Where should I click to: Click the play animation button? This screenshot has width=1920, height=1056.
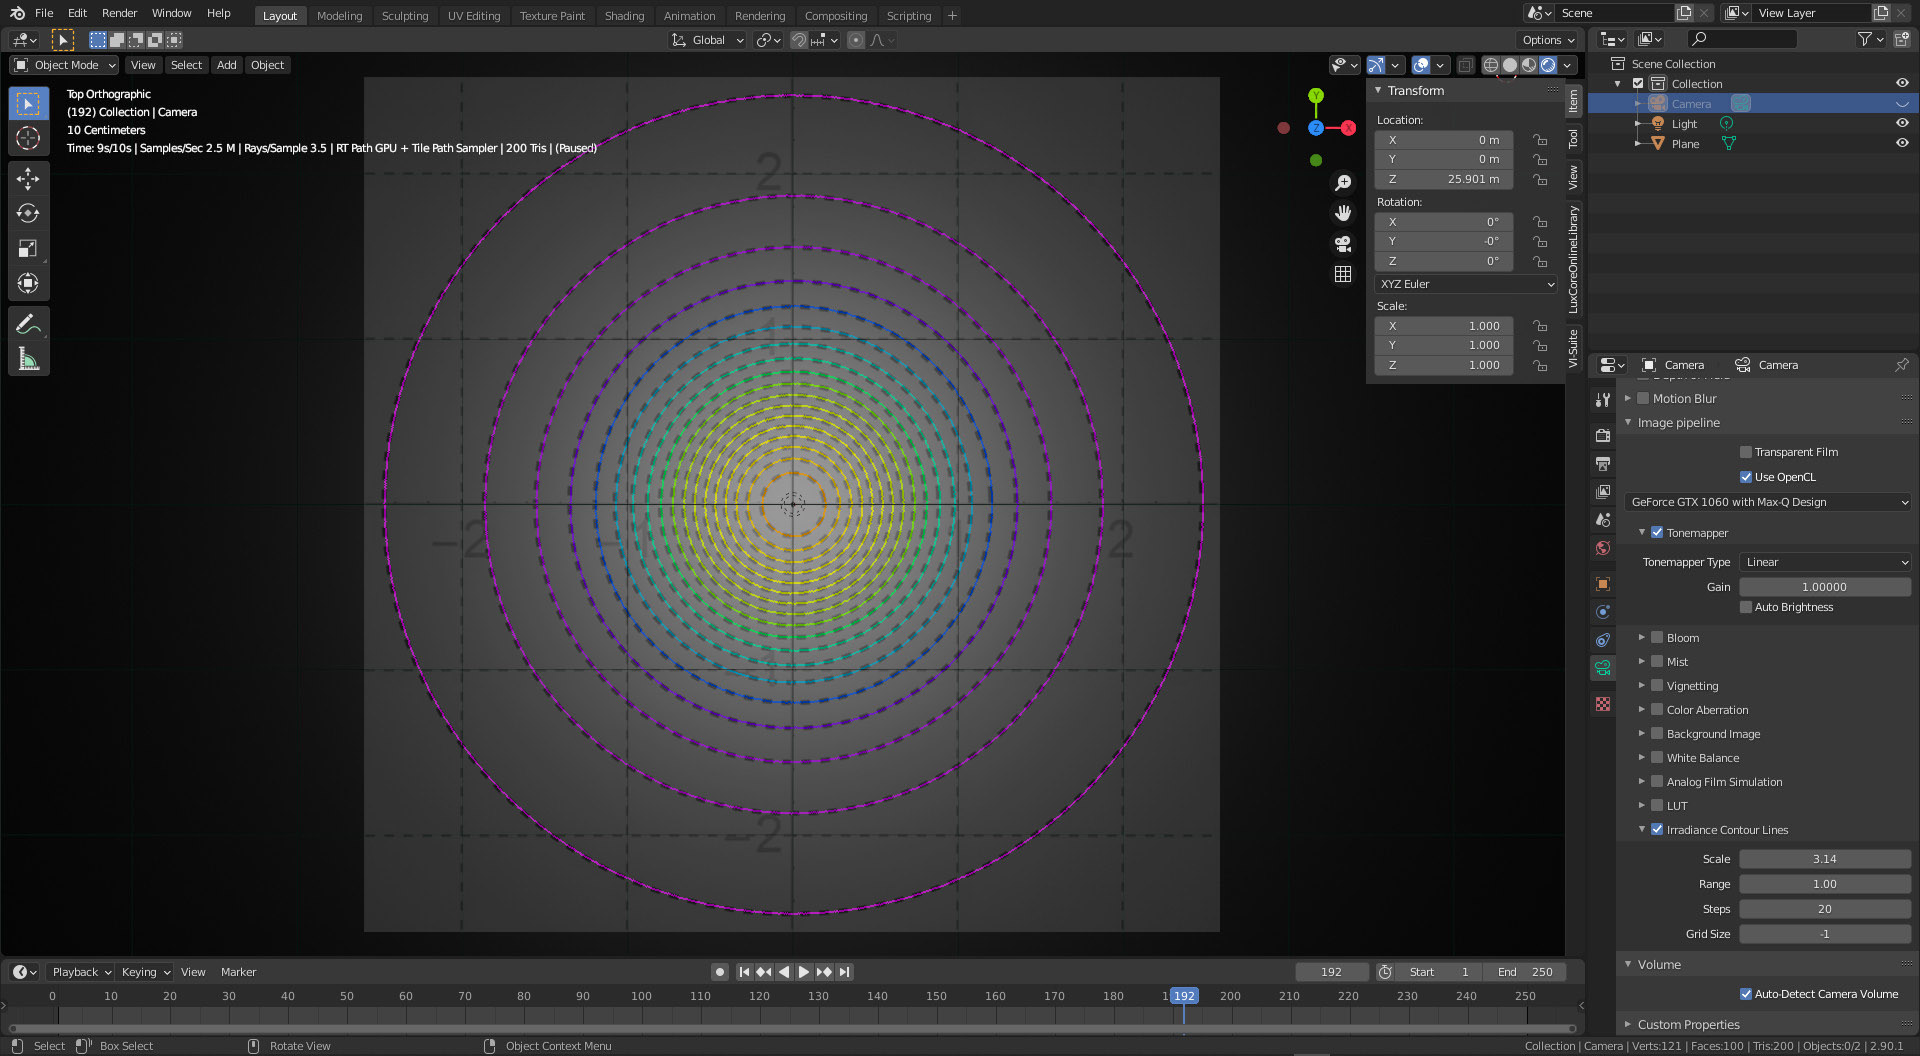(804, 972)
